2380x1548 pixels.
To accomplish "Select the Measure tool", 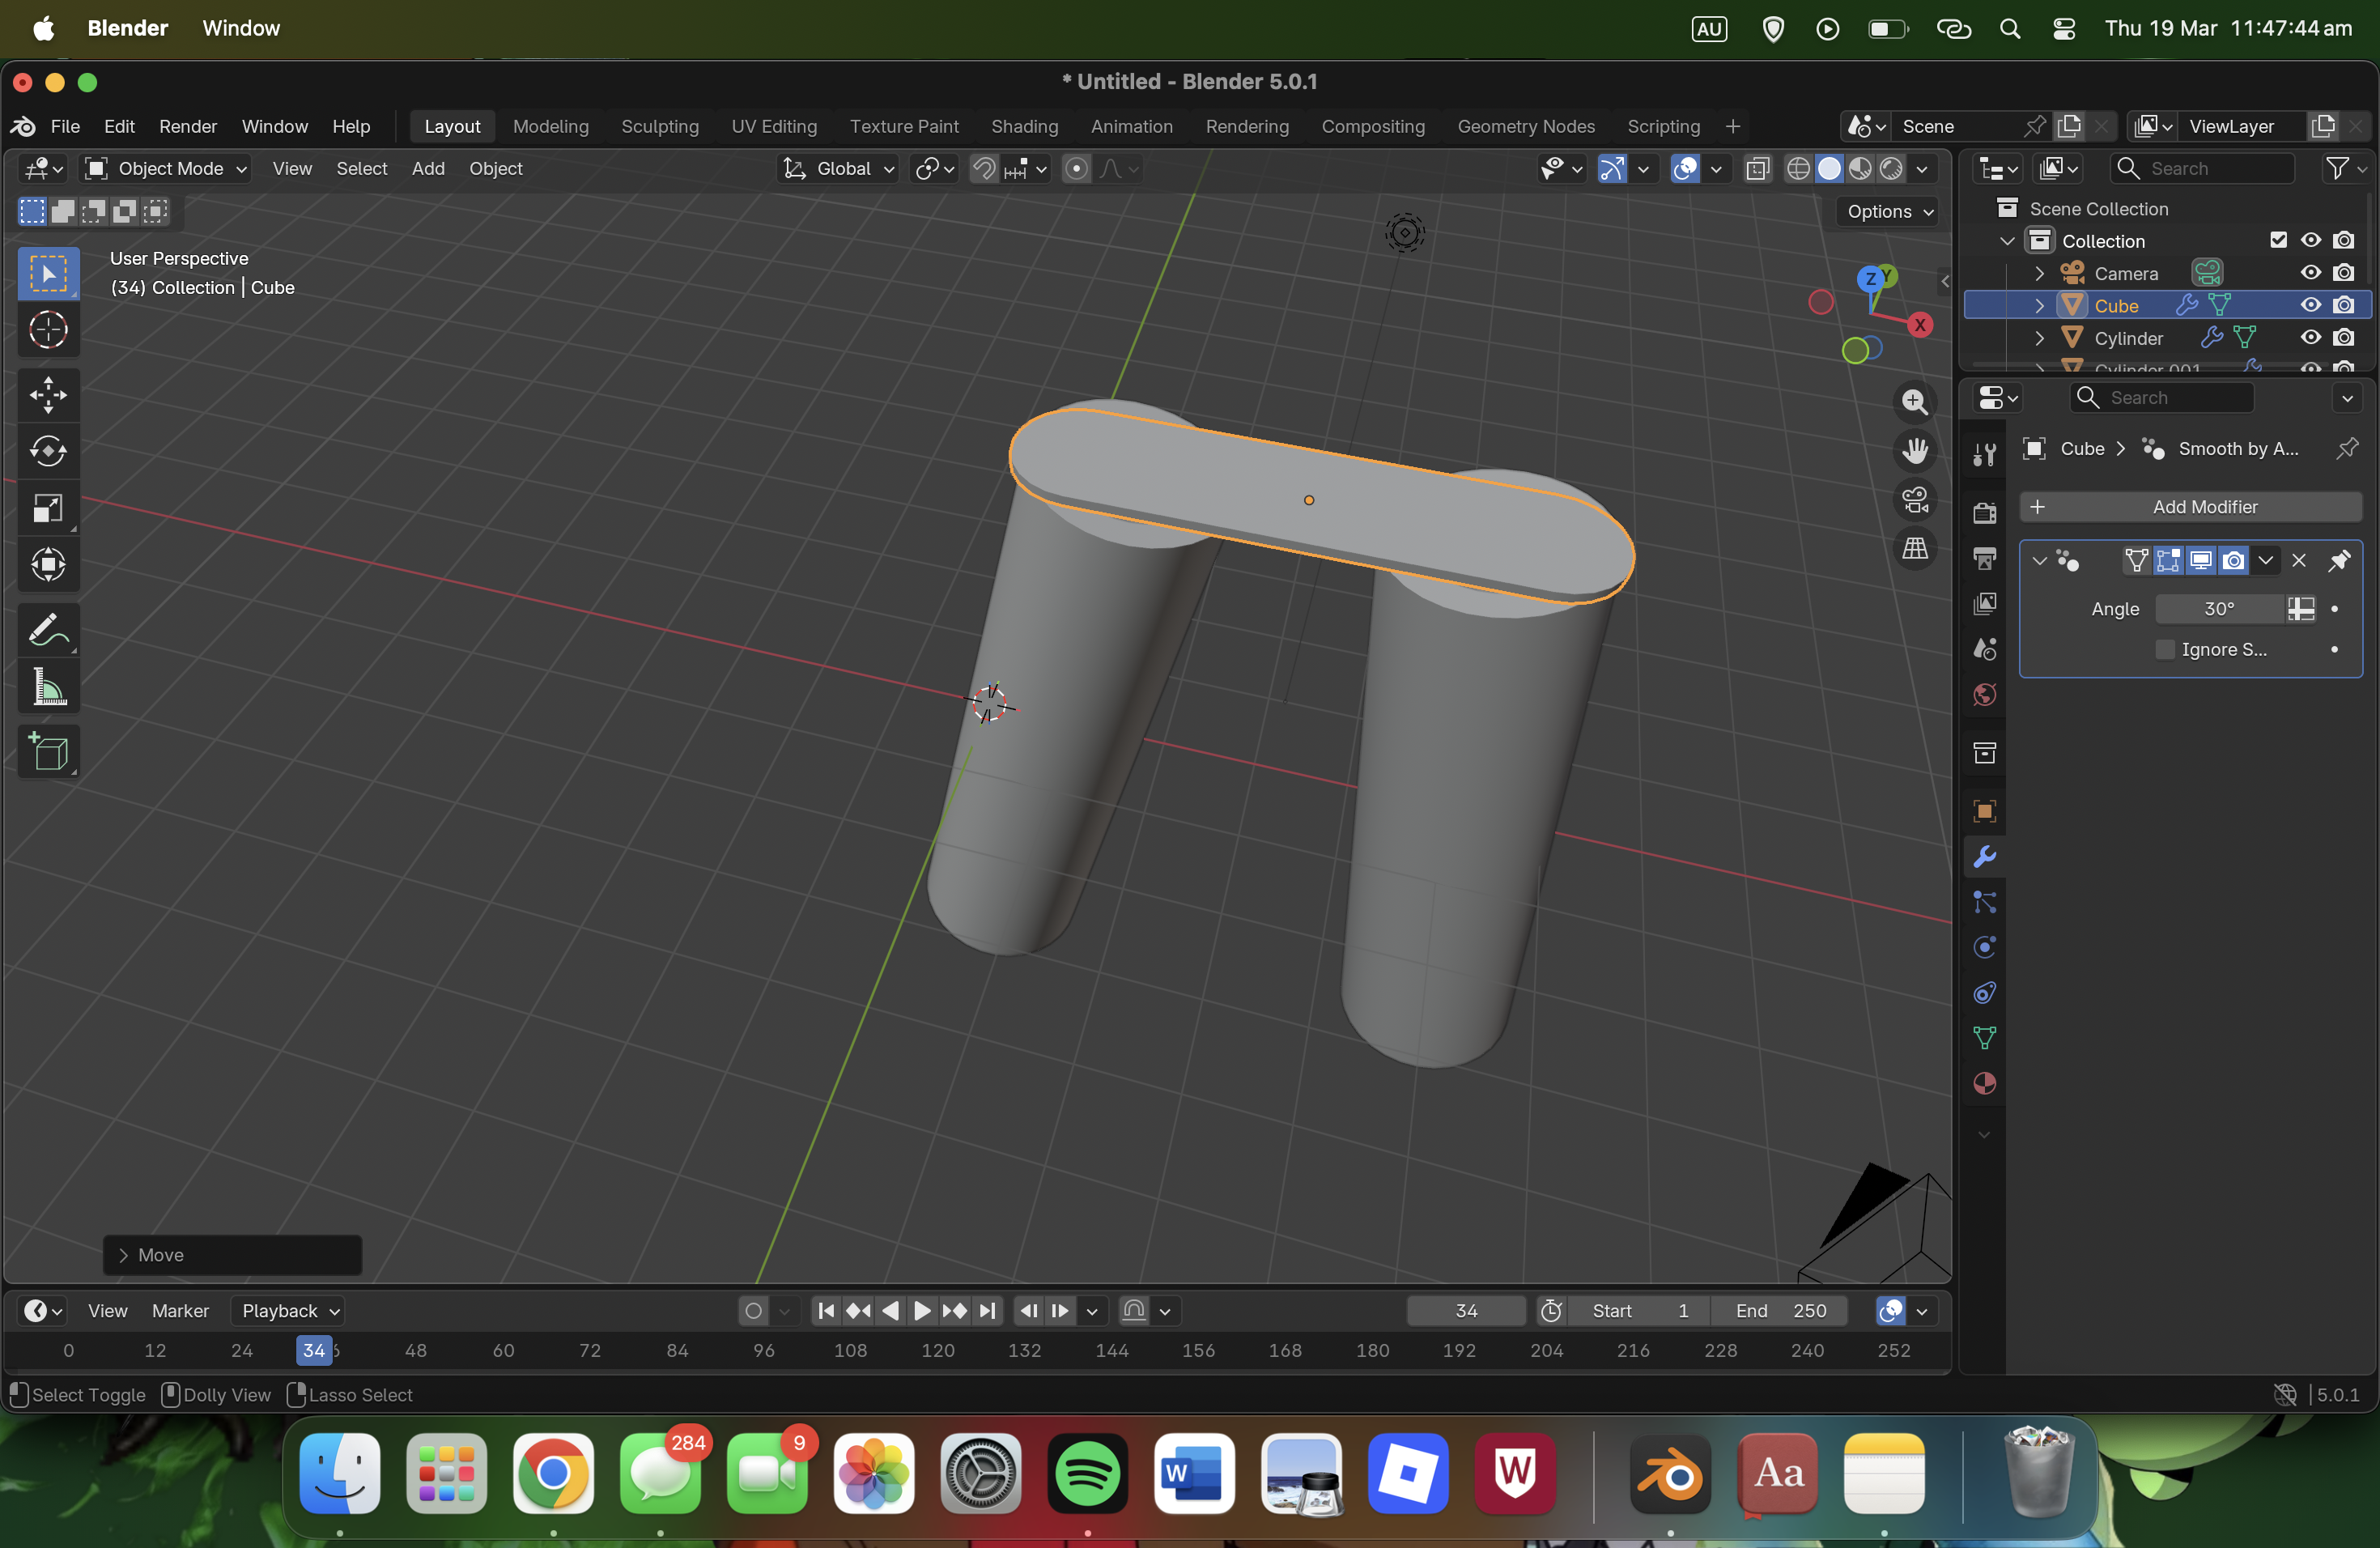I will click(x=48, y=688).
